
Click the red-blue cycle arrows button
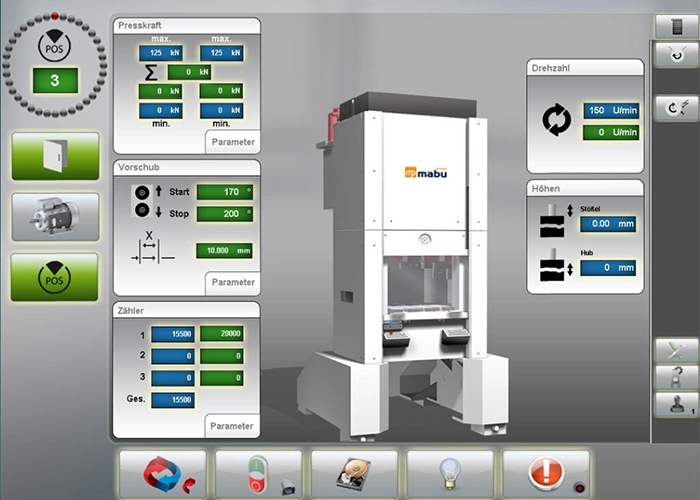click(163, 475)
